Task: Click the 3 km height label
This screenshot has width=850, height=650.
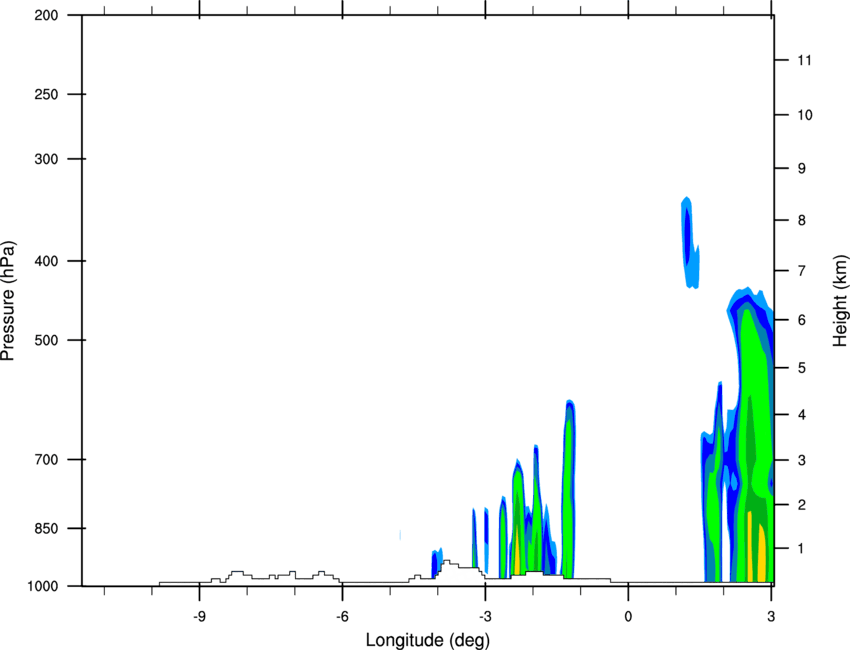Action: pyautogui.click(x=802, y=460)
